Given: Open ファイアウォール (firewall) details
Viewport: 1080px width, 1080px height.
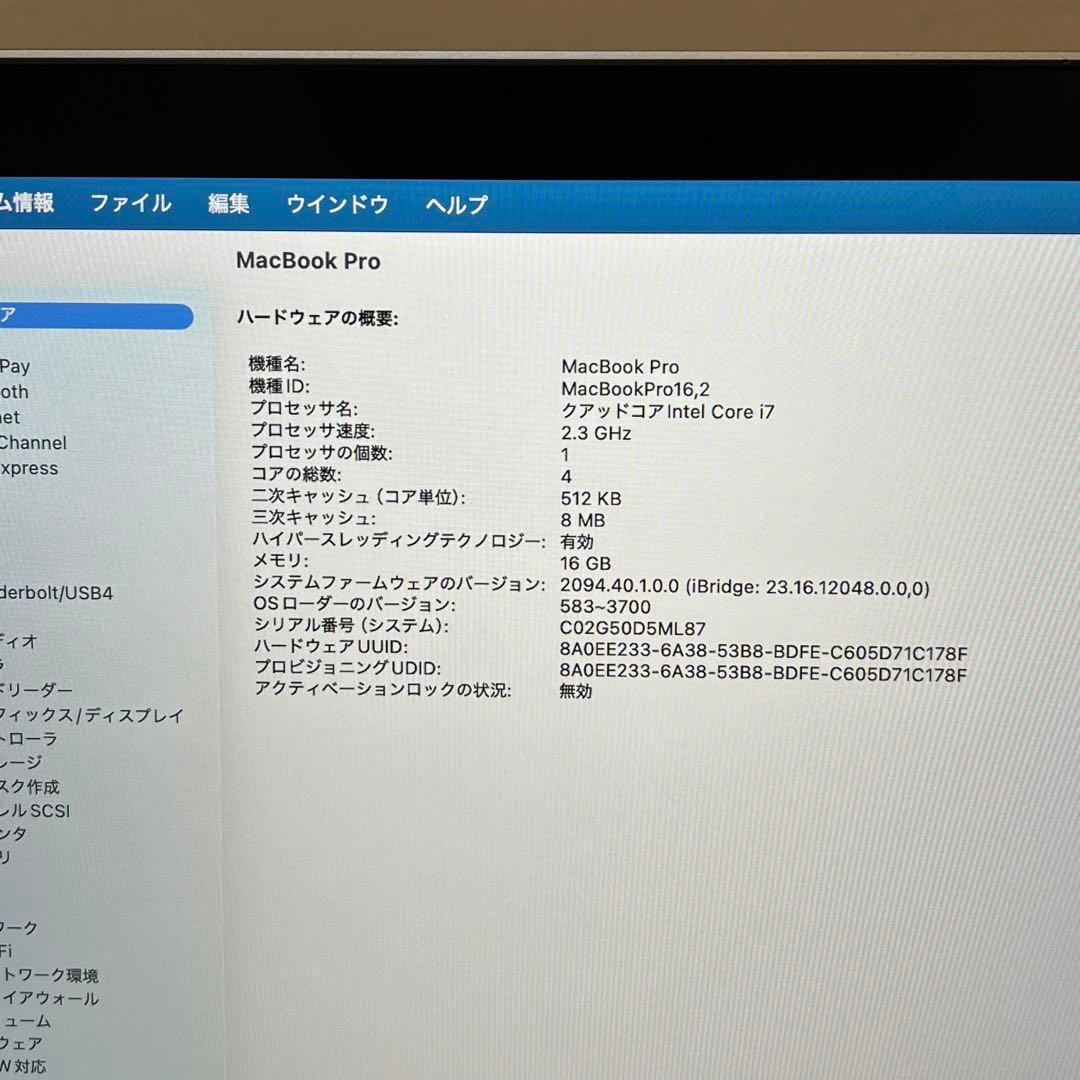Looking at the screenshot, I should click(x=50, y=998).
